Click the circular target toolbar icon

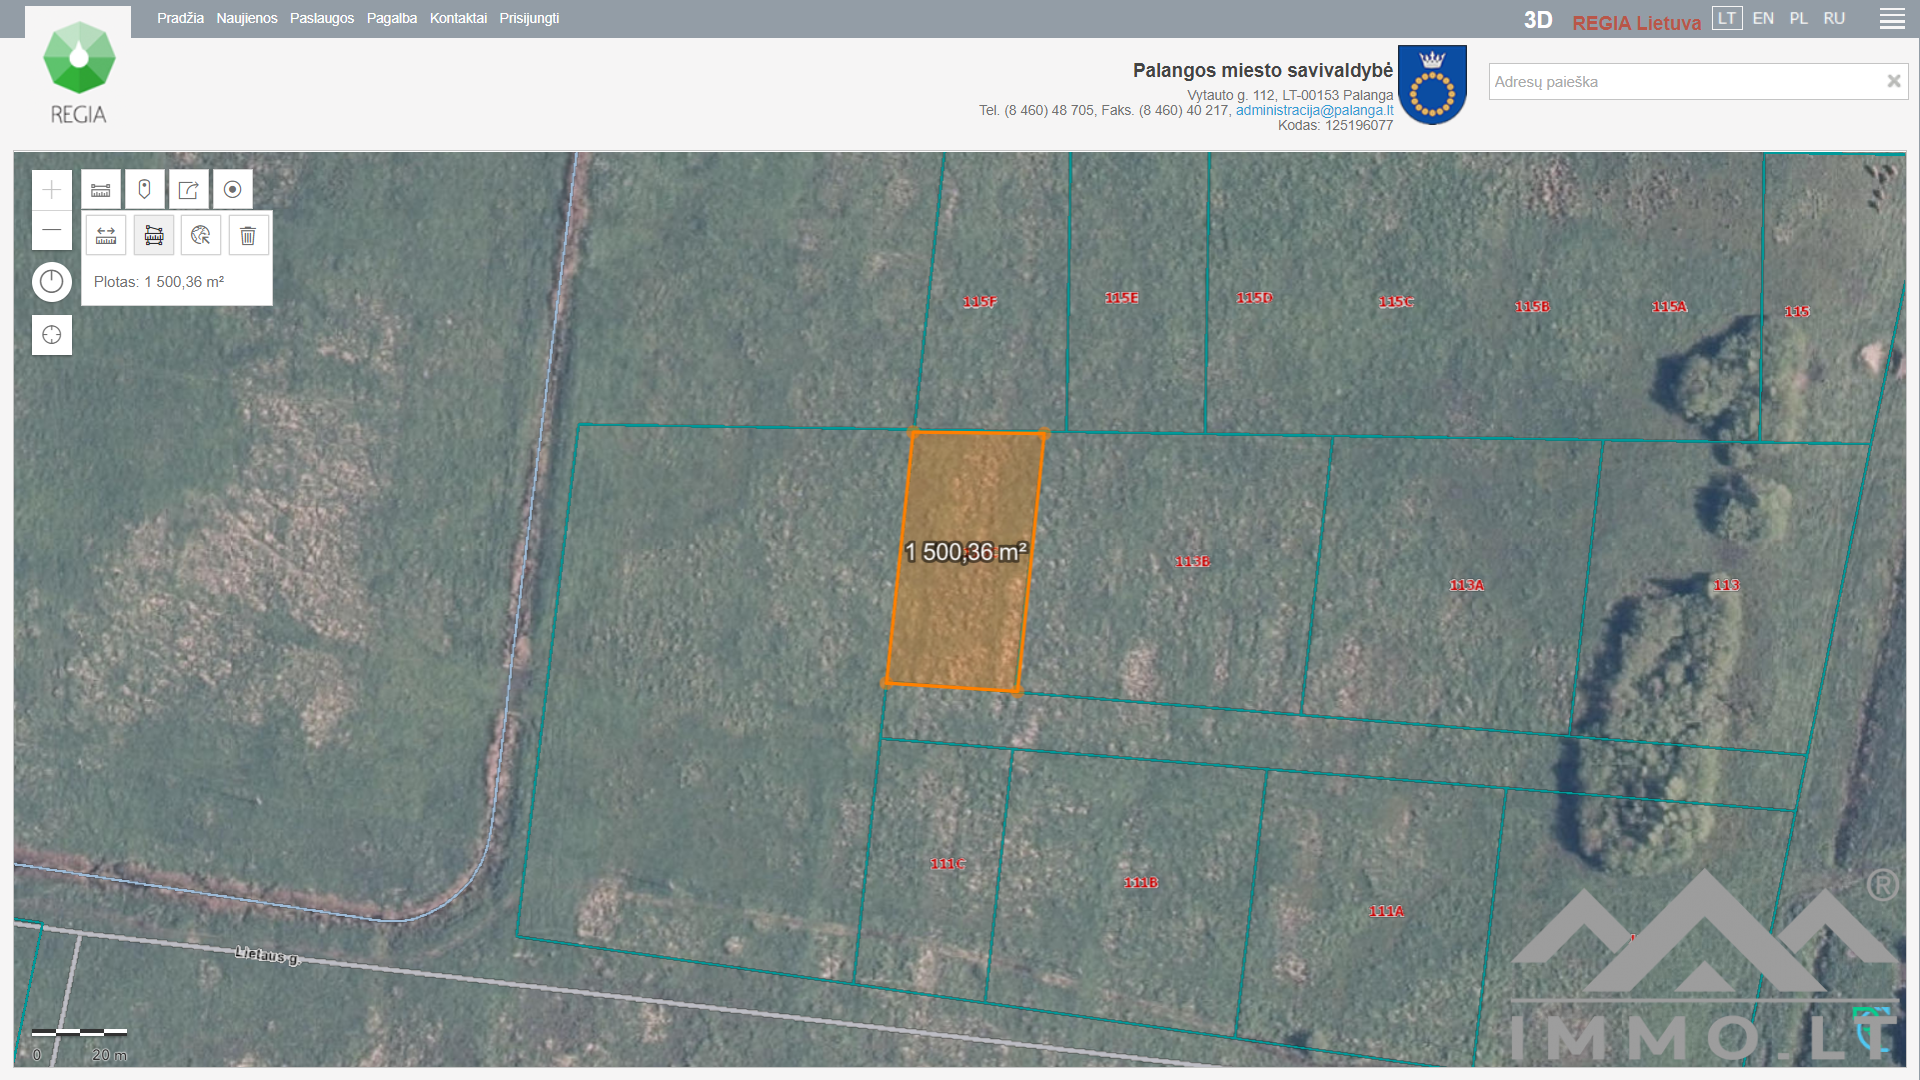233,189
